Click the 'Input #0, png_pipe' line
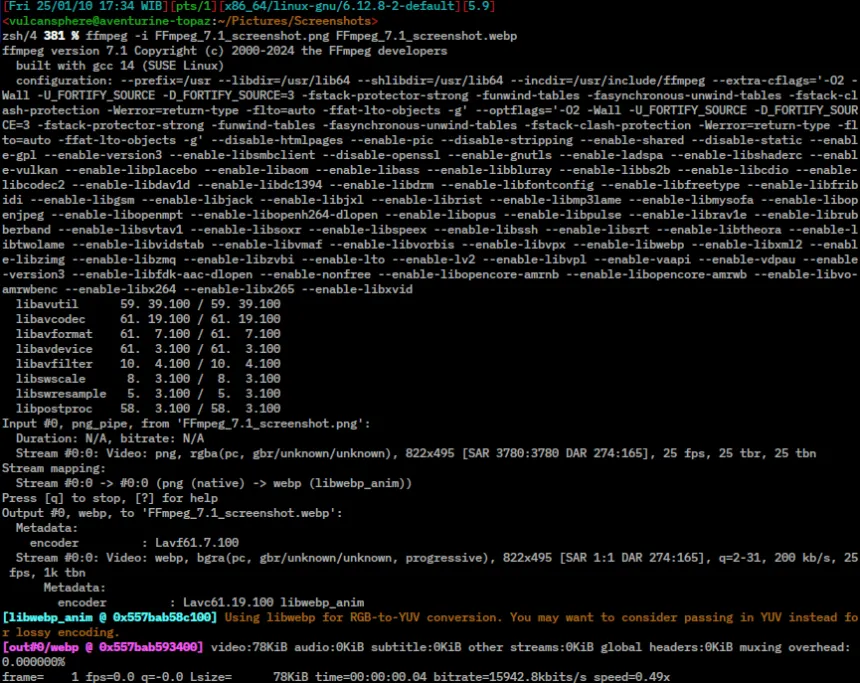 click(x=190, y=423)
